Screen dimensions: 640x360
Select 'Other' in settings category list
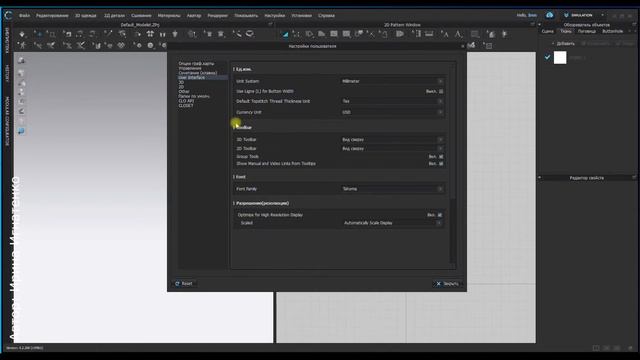[x=184, y=91]
